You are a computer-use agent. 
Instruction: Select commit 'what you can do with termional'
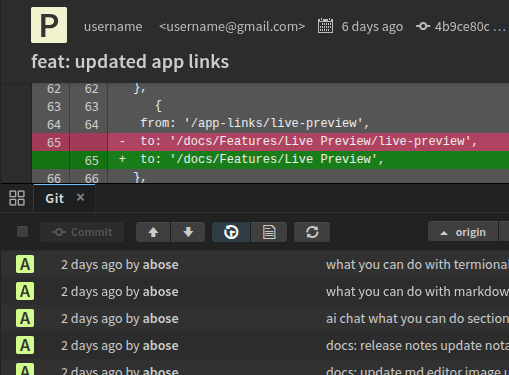point(417,265)
